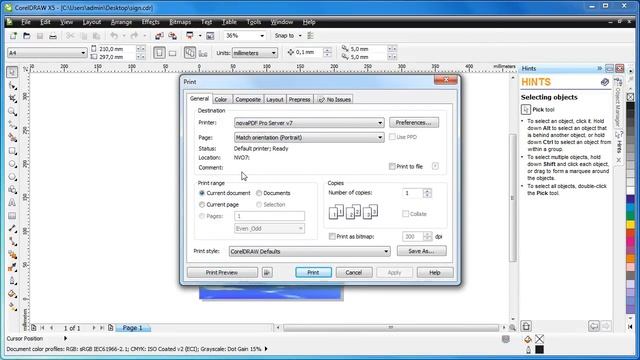This screenshot has height=360, width=640.
Task: Select the Polygon tool in toolbox
Action: 12,177
